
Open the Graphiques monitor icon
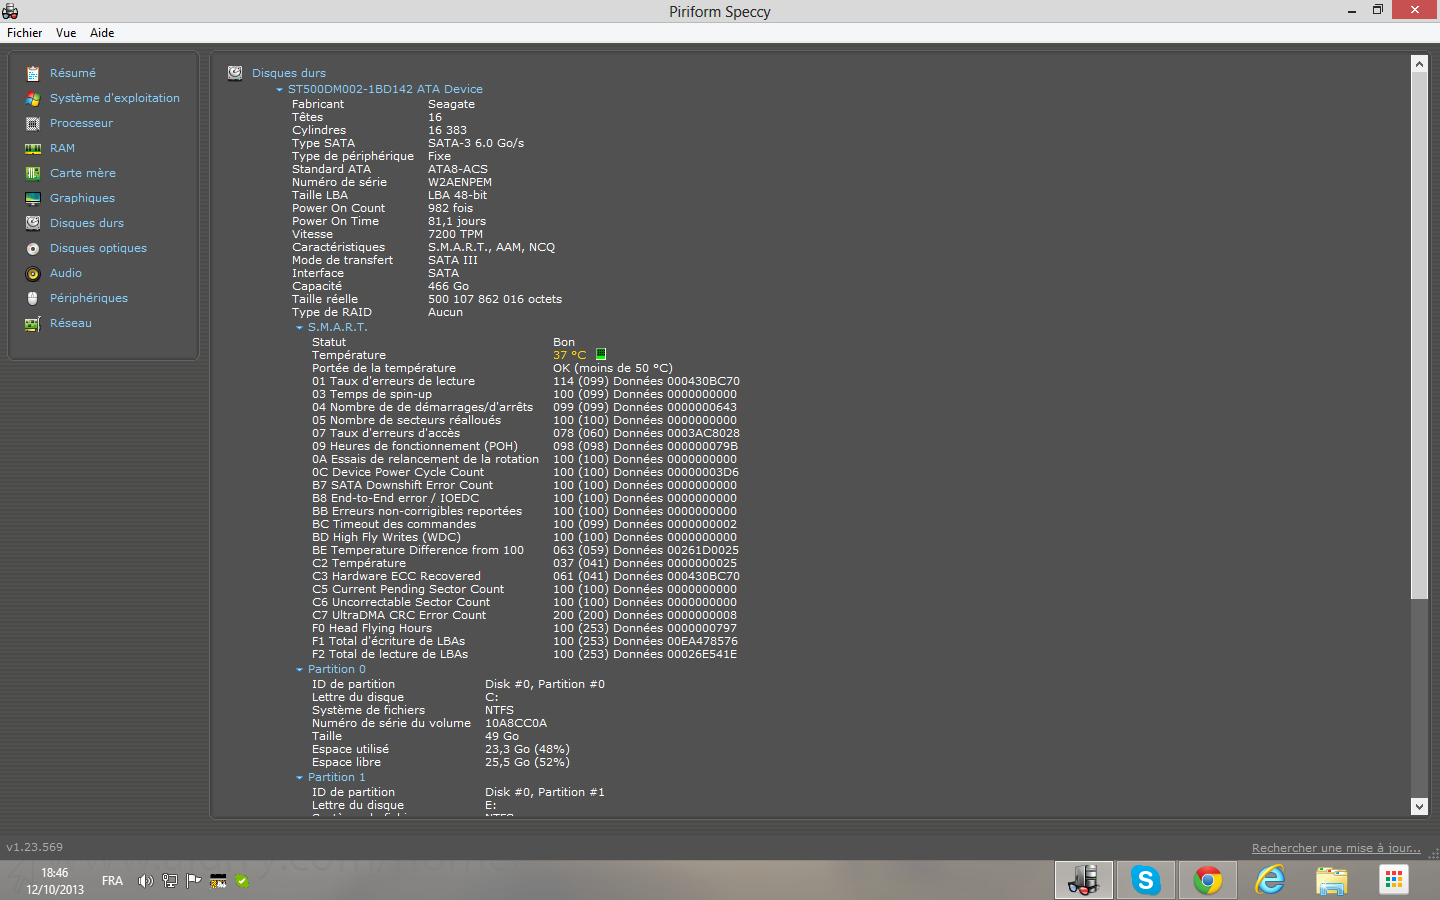33,199
